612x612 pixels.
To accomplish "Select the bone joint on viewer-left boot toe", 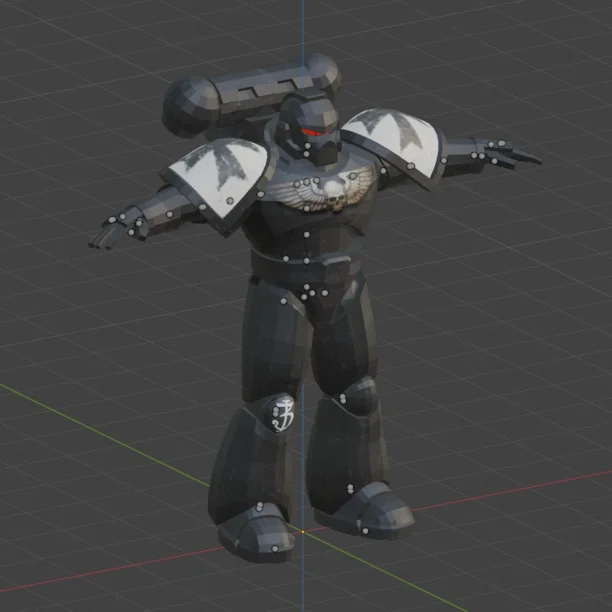I will click(x=275, y=549).
